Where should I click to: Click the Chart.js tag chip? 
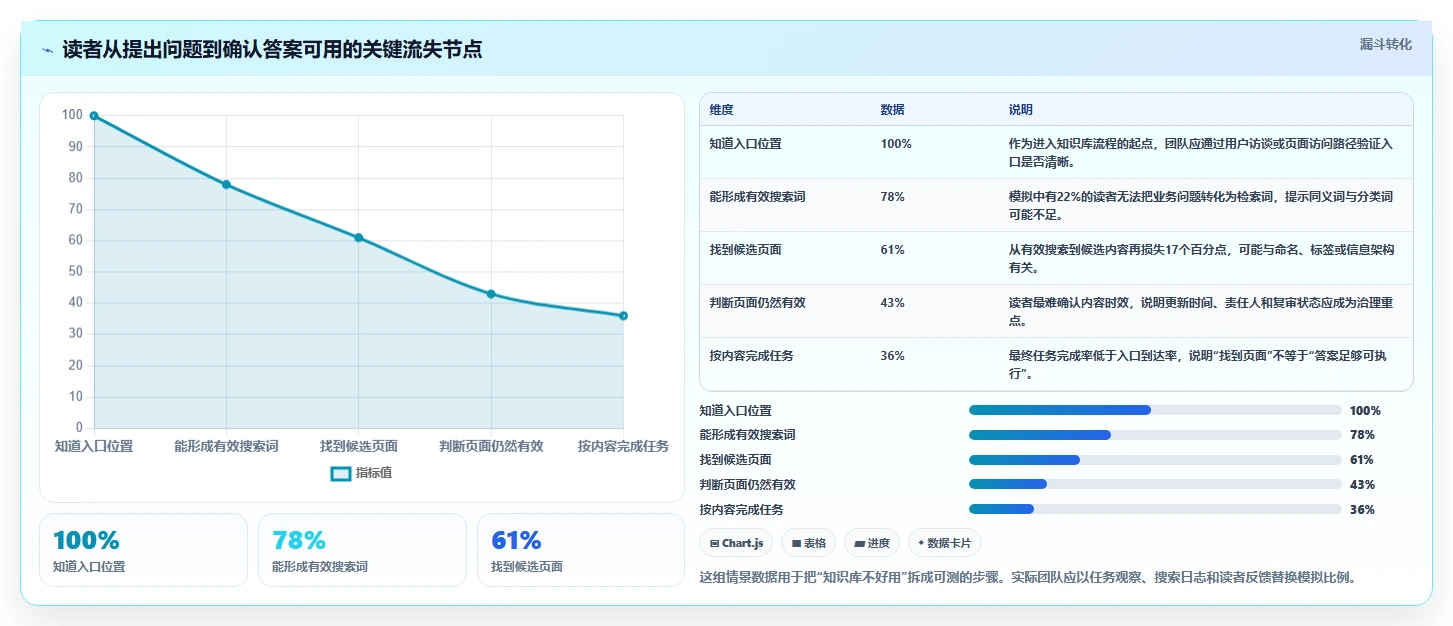tap(736, 543)
